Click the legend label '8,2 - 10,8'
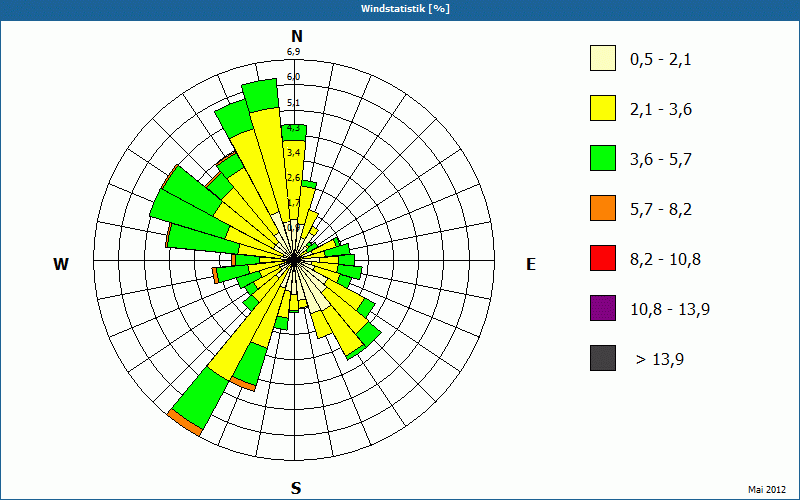This screenshot has width=800, height=500. coord(665,260)
